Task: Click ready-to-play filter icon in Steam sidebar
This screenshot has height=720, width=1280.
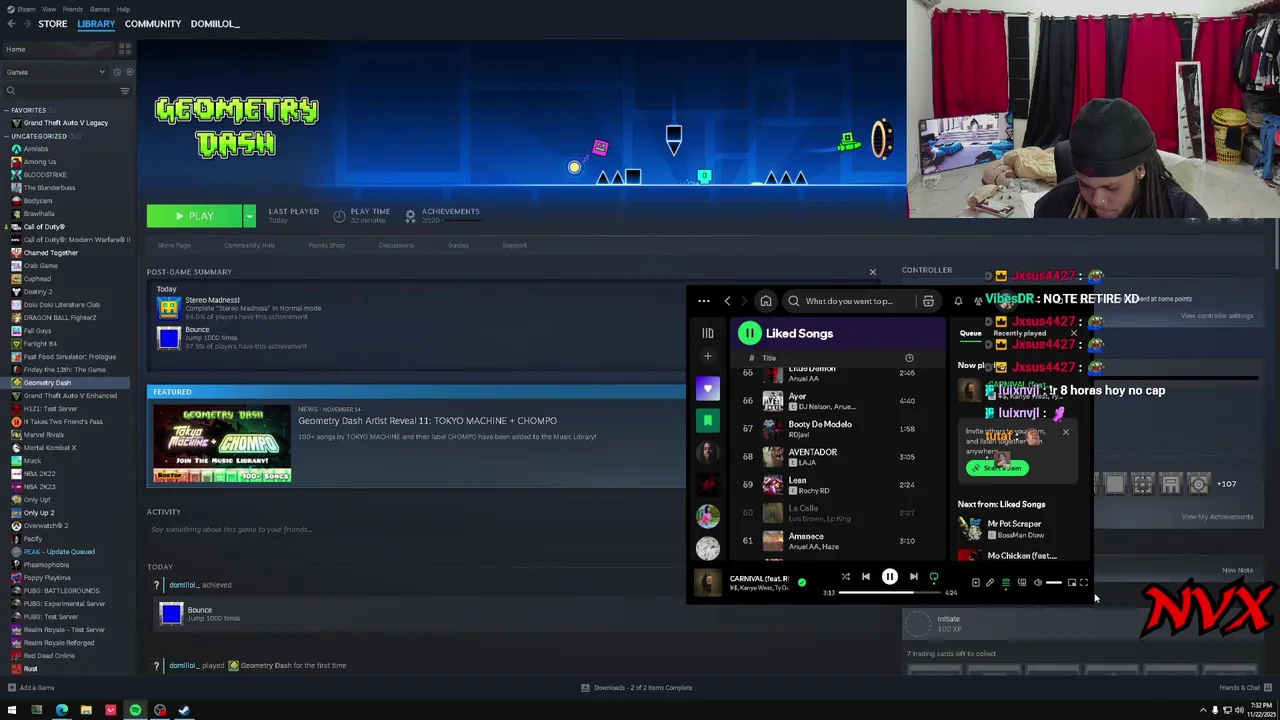Action: pos(129,72)
